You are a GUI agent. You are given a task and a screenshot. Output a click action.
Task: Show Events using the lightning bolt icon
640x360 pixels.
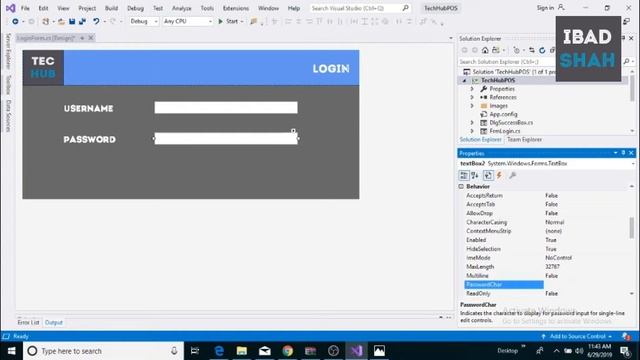(499, 176)
